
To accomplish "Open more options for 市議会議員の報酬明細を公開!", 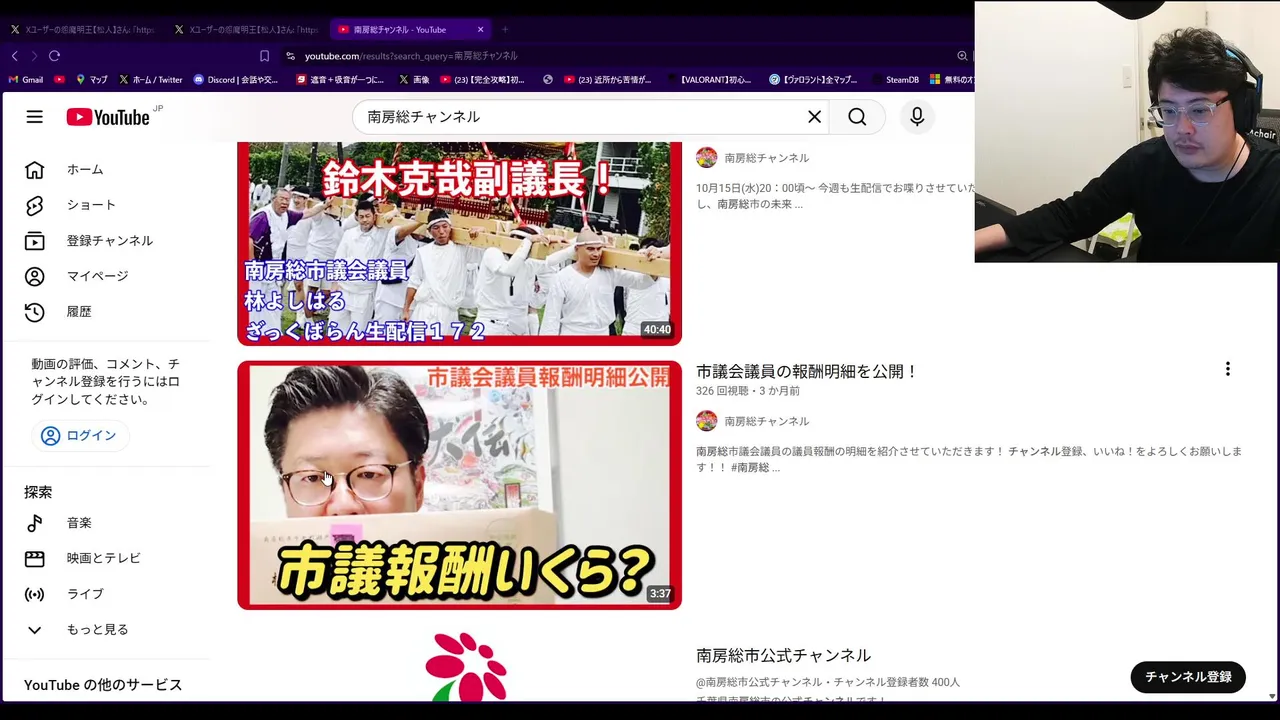I will point(1228,370).
